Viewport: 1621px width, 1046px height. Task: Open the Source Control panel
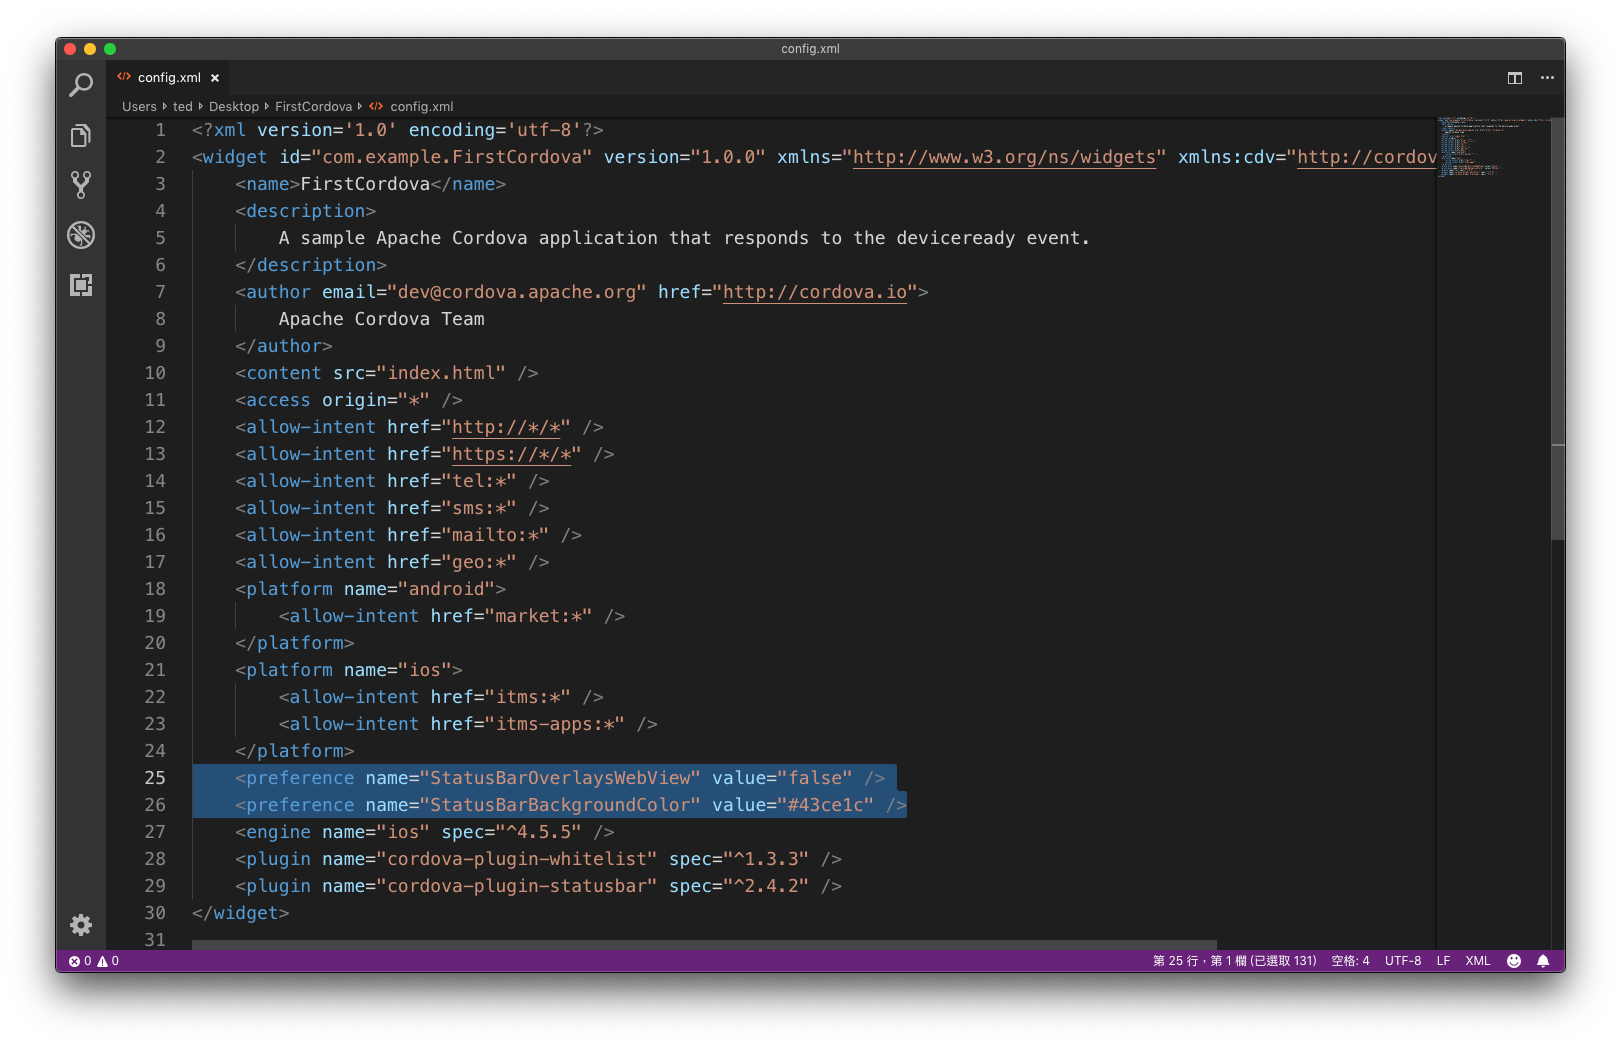tap(81, 185)
